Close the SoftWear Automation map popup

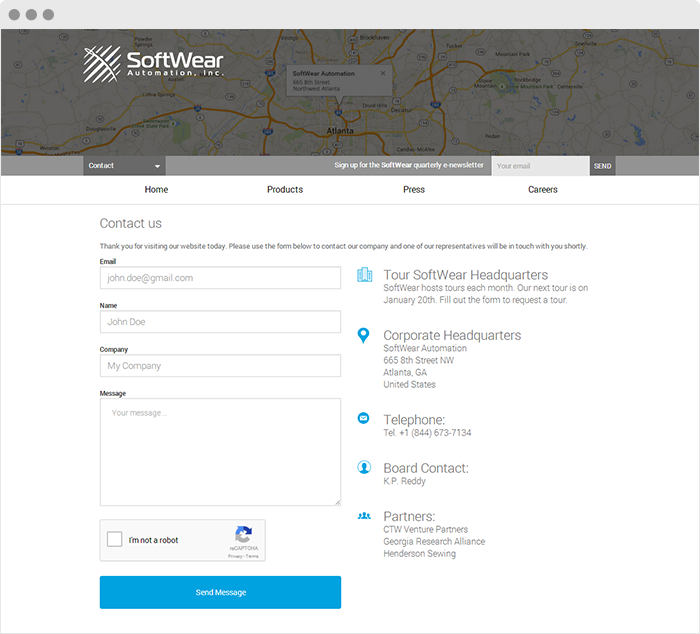coord(383,73)
